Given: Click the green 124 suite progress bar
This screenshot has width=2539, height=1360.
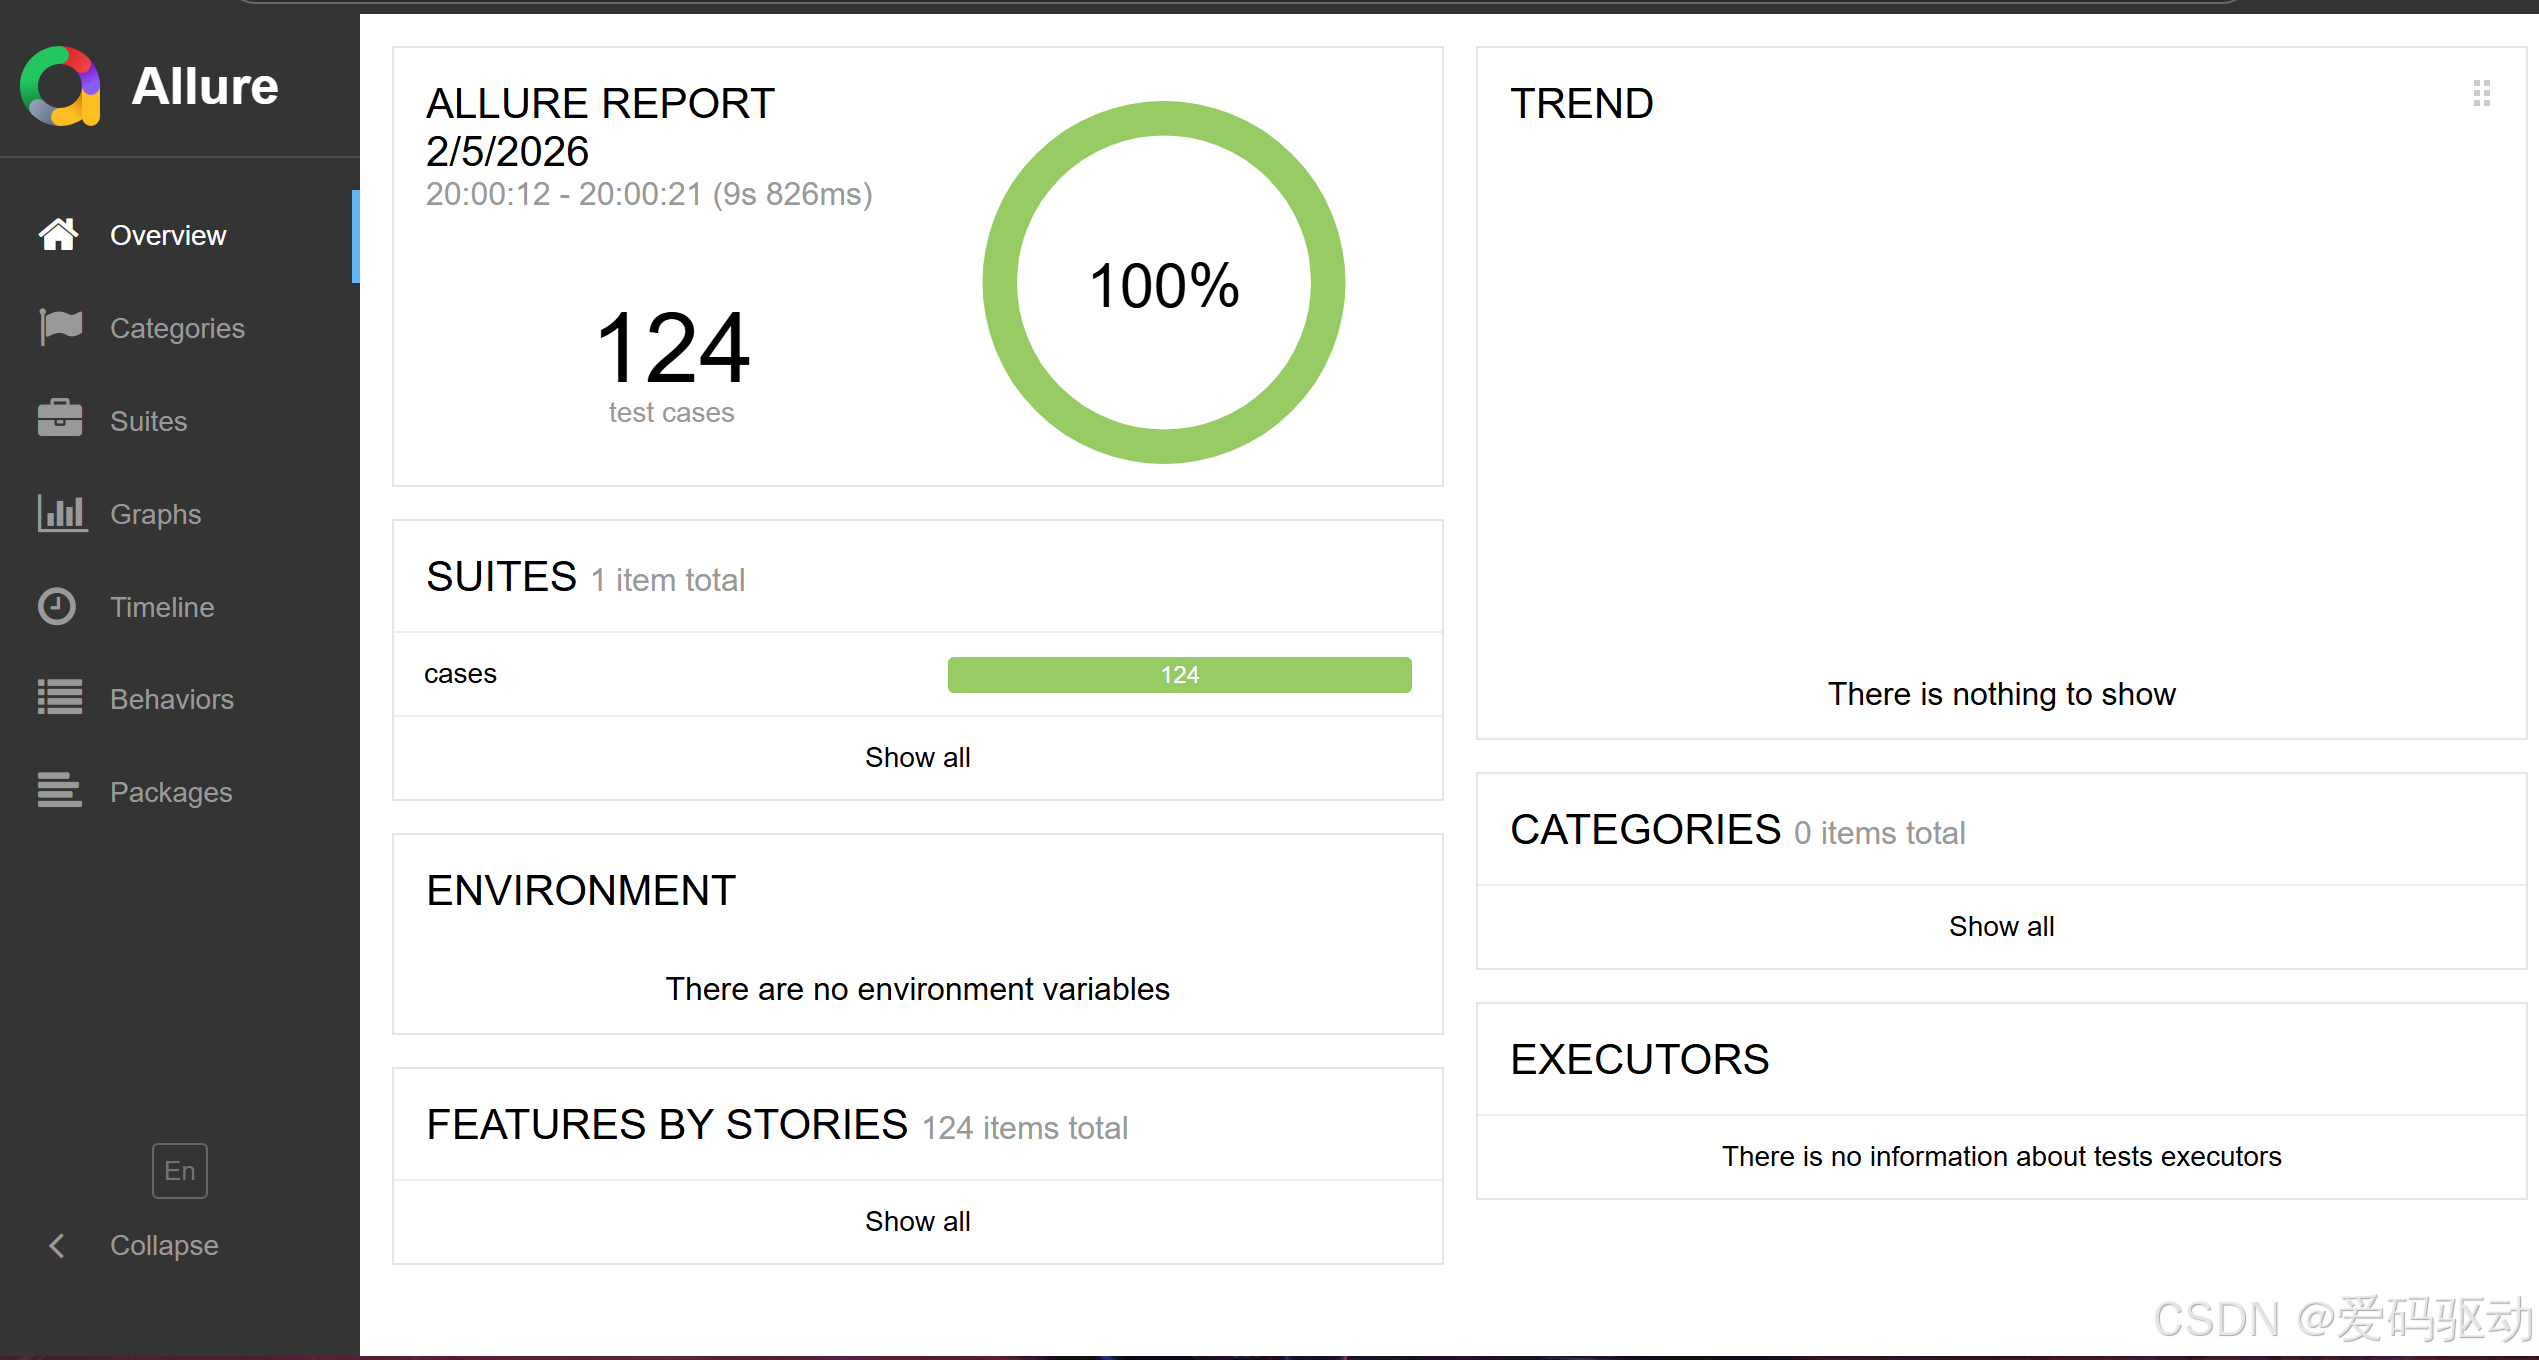Looking at the screenshot, I should pyautogui.click(x=1179, y=675).
